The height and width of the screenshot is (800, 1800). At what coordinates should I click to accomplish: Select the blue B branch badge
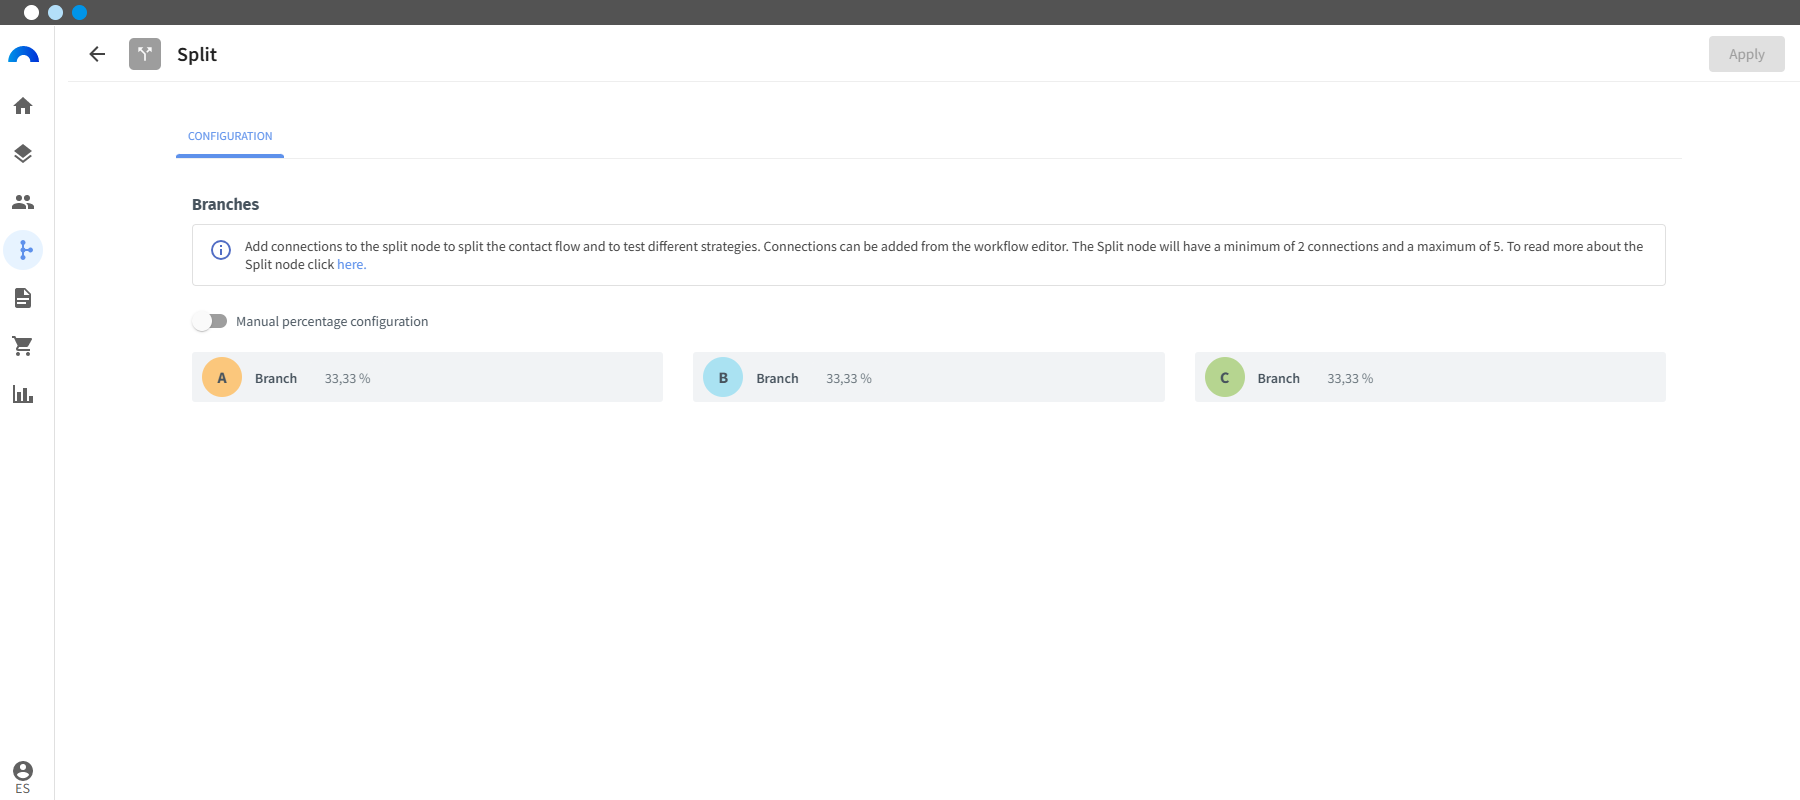point(723,377)
